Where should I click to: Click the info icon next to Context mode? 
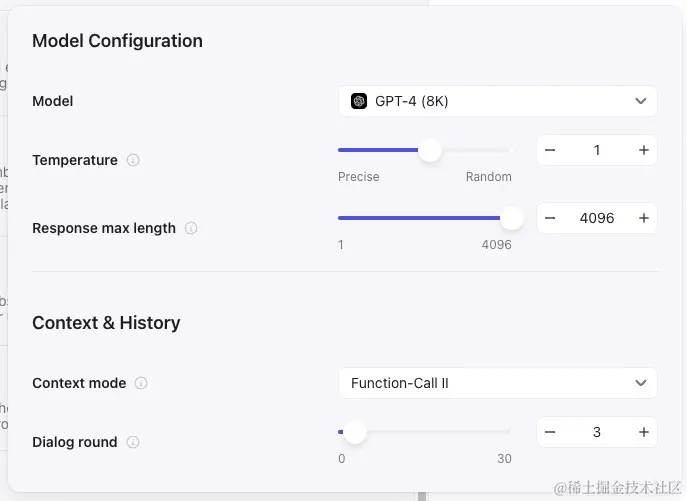pos(141,383)
